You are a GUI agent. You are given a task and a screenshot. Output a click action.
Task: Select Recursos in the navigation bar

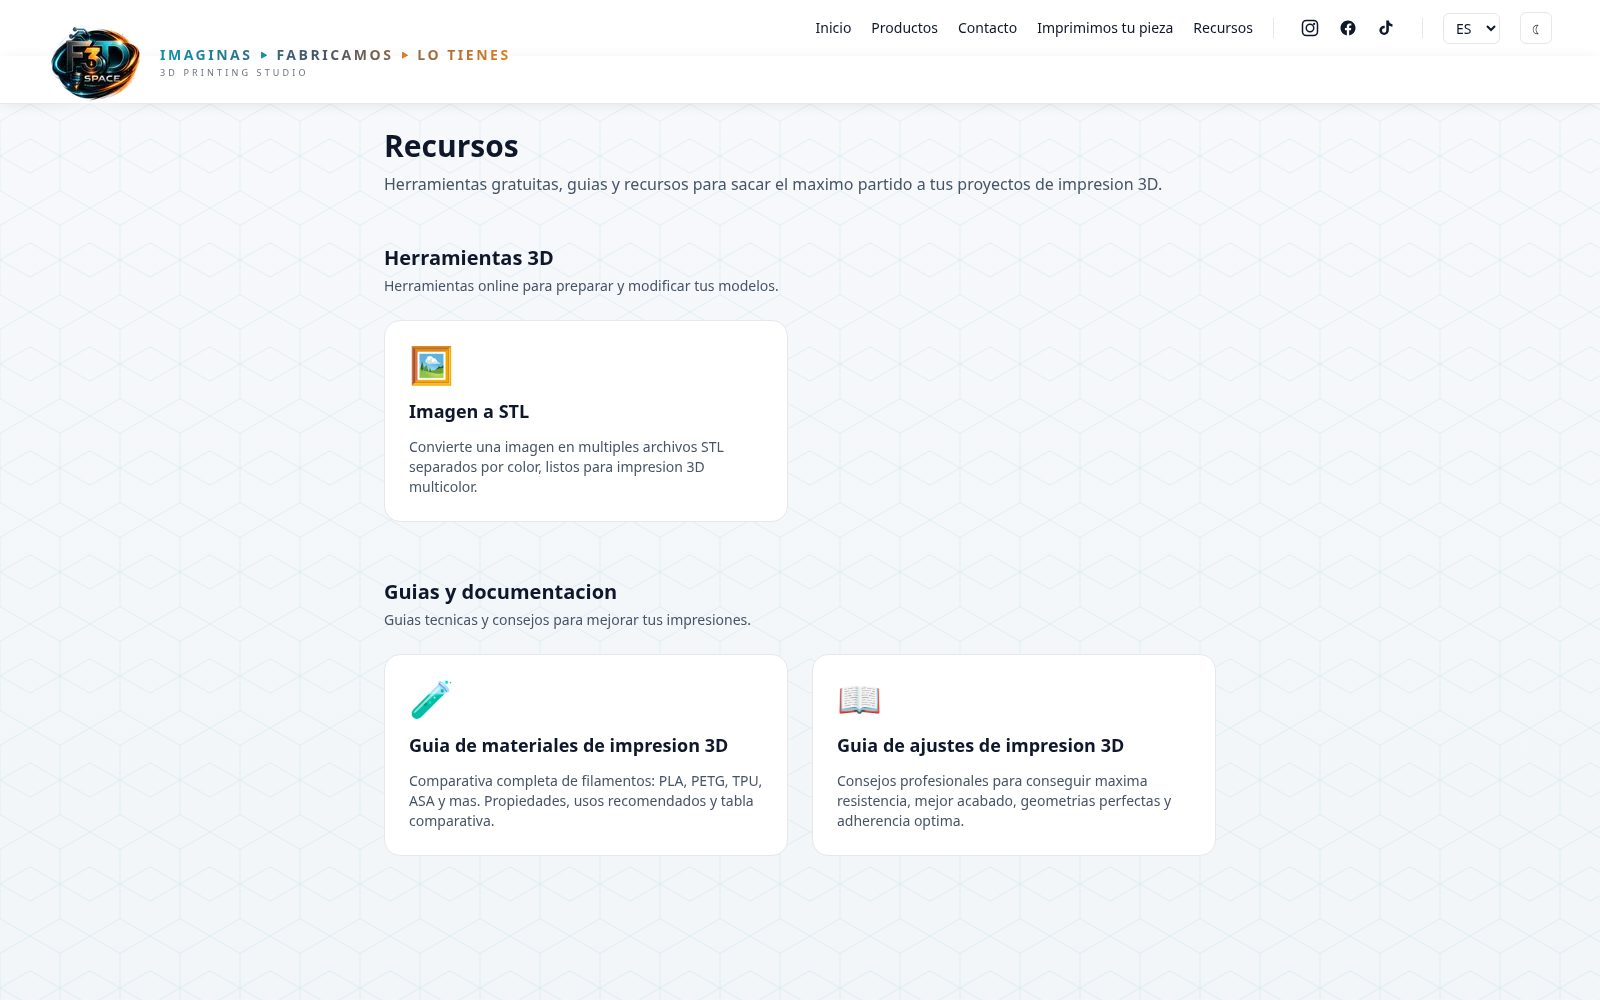coord(1223,28)
